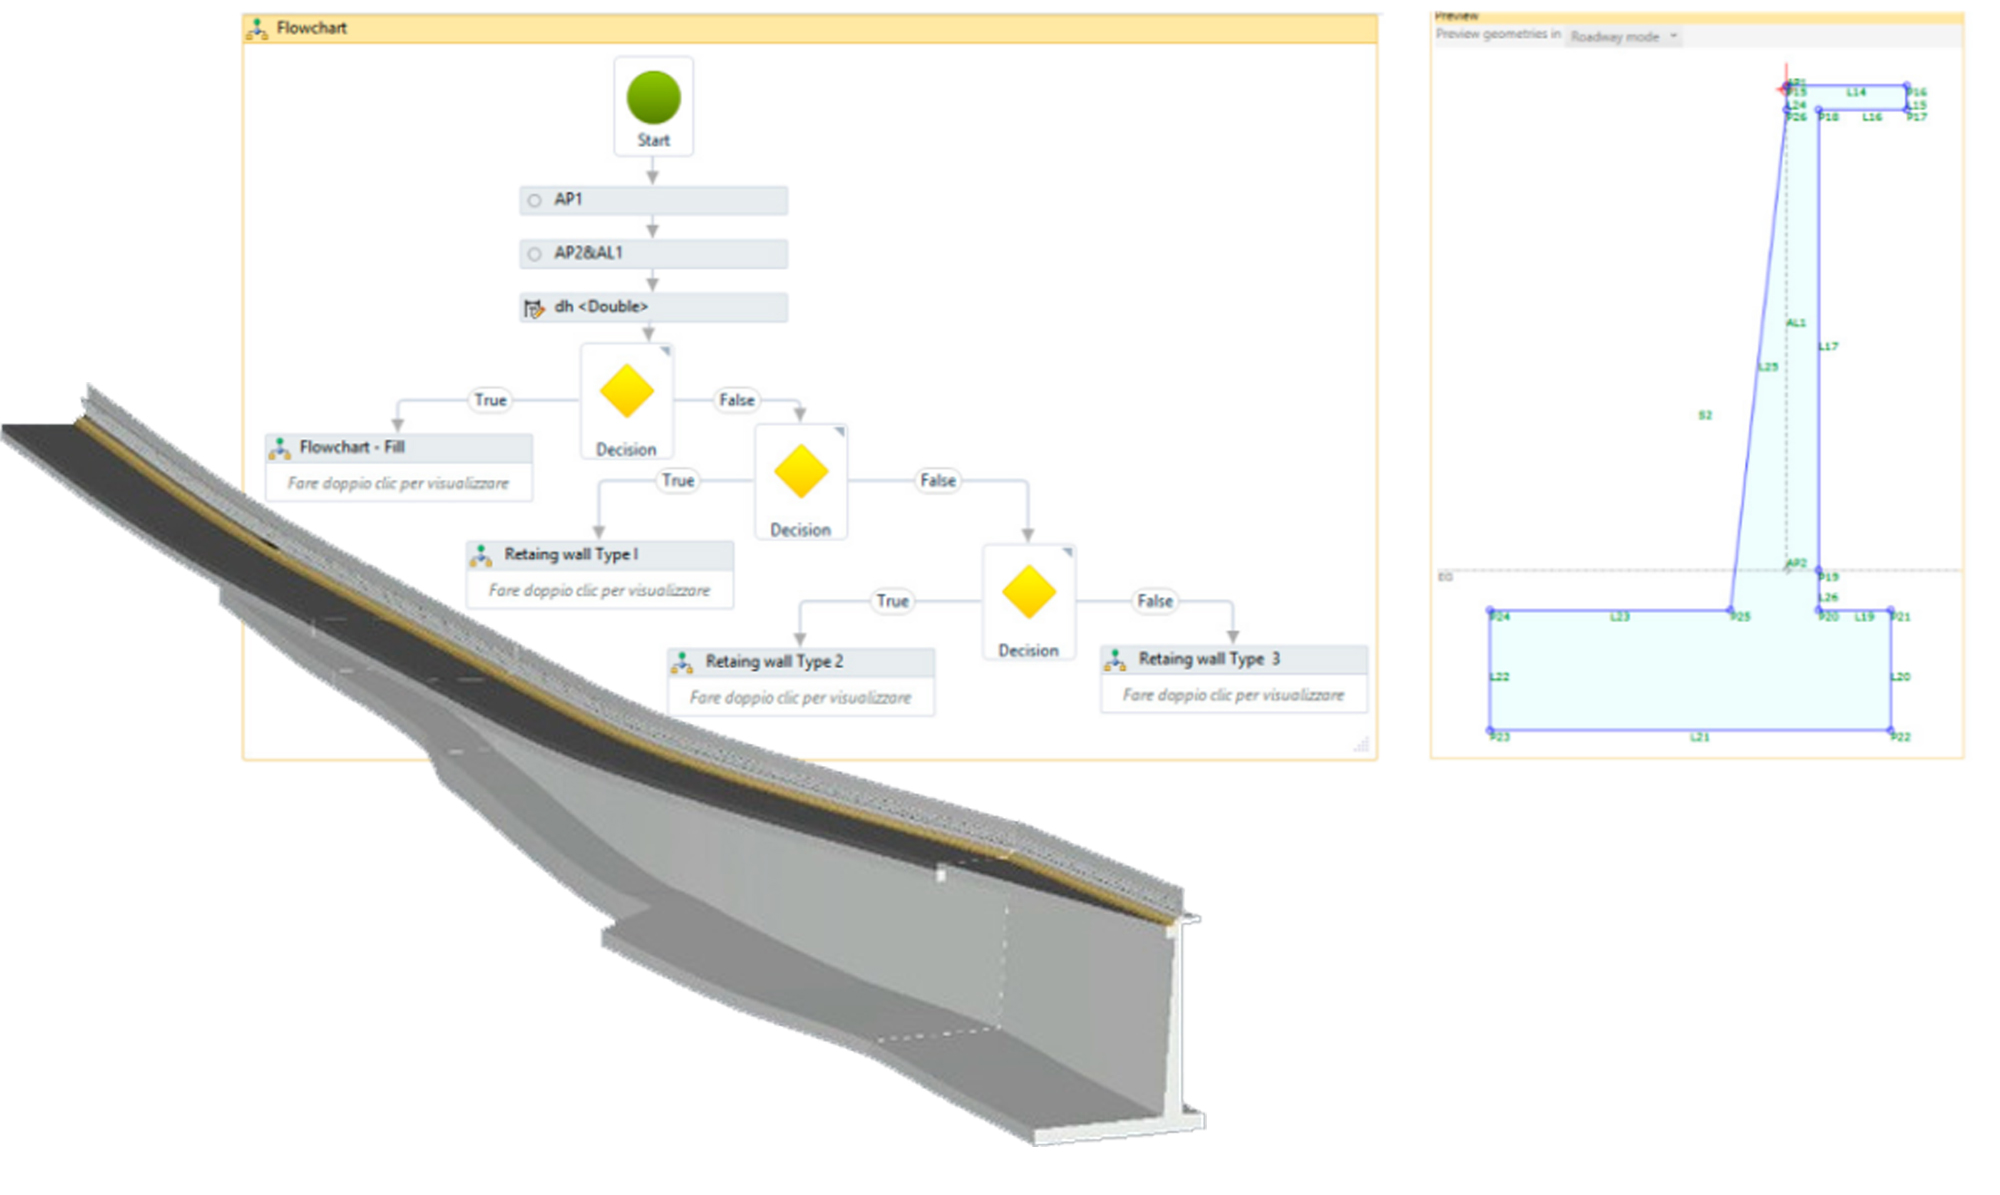The height and width of the screenshot is (1195, 2000).
Task: Select link label L25 in preview
Action: coord(1768,367)
